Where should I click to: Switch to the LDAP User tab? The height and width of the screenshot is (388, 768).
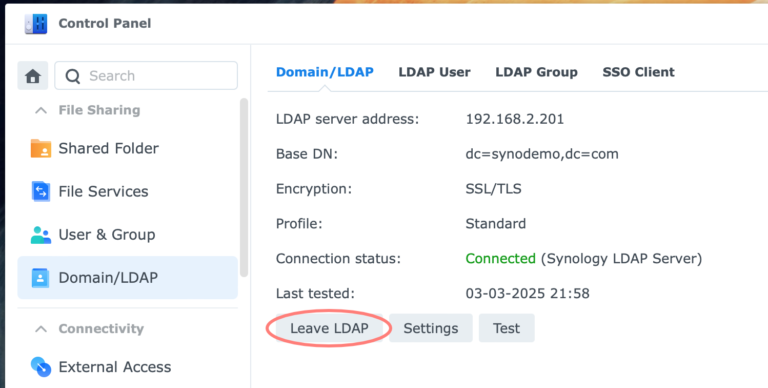coord(434,72)
